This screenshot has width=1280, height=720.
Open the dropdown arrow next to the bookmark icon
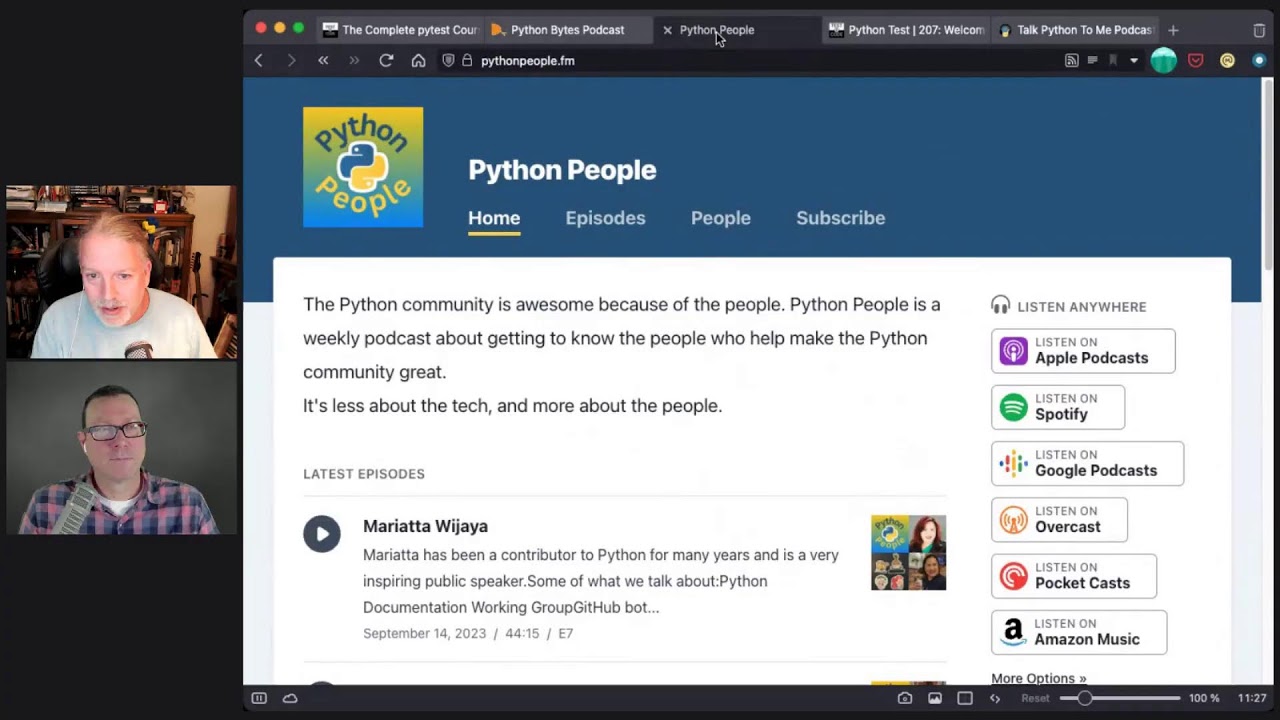click(1134, 61)
